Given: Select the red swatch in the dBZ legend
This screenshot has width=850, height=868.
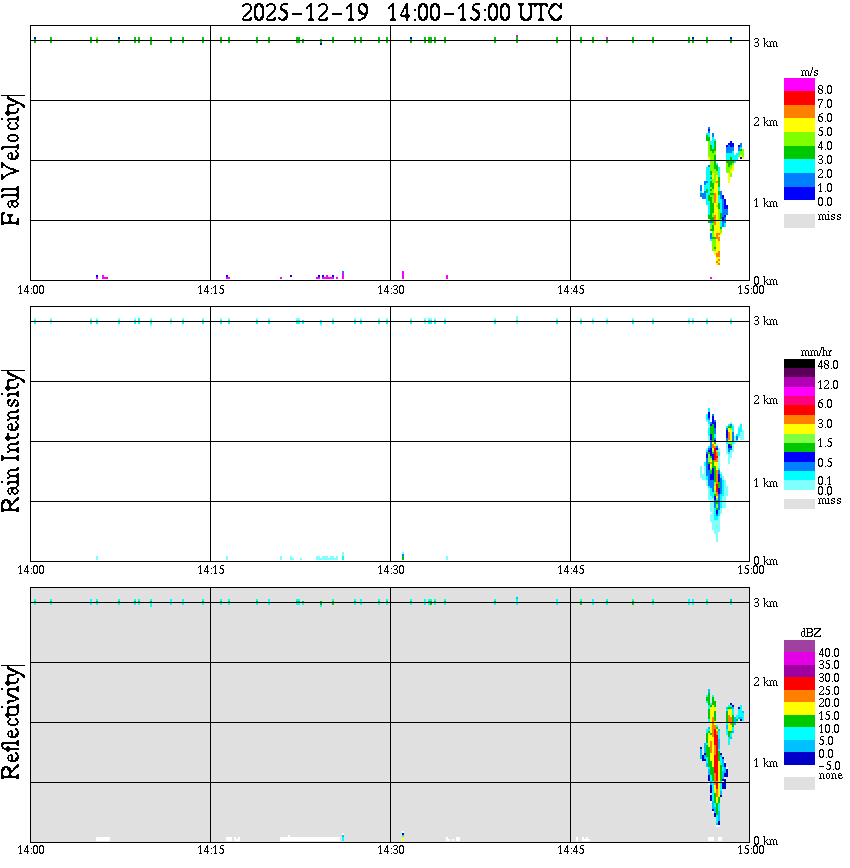Looking at the screenshot, I should (x=799, y=683).
